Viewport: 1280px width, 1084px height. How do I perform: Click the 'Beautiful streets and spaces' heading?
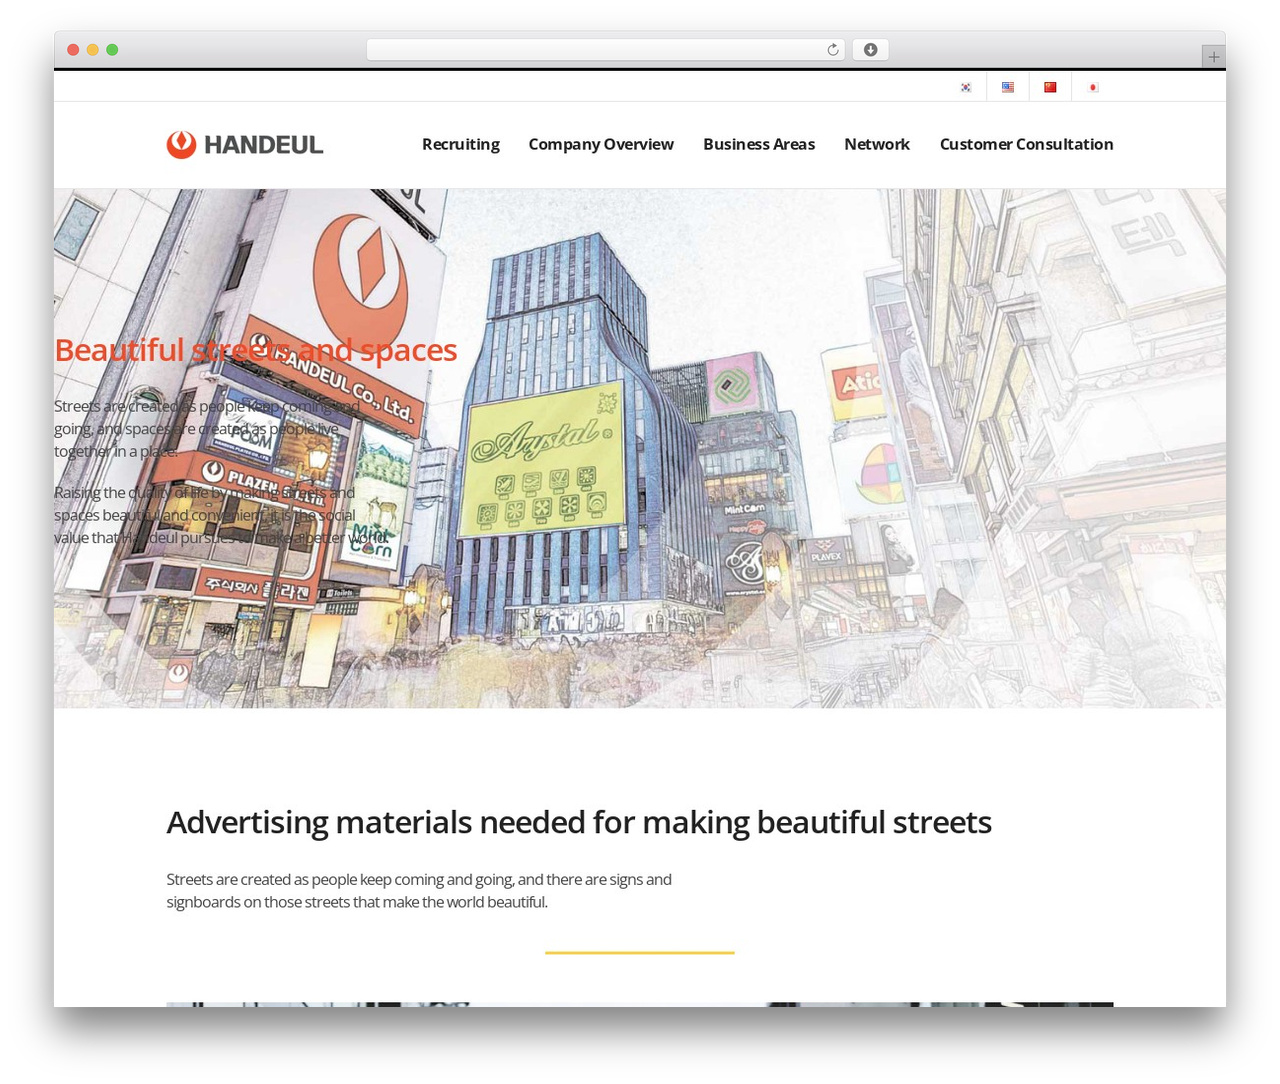[255, 350]
